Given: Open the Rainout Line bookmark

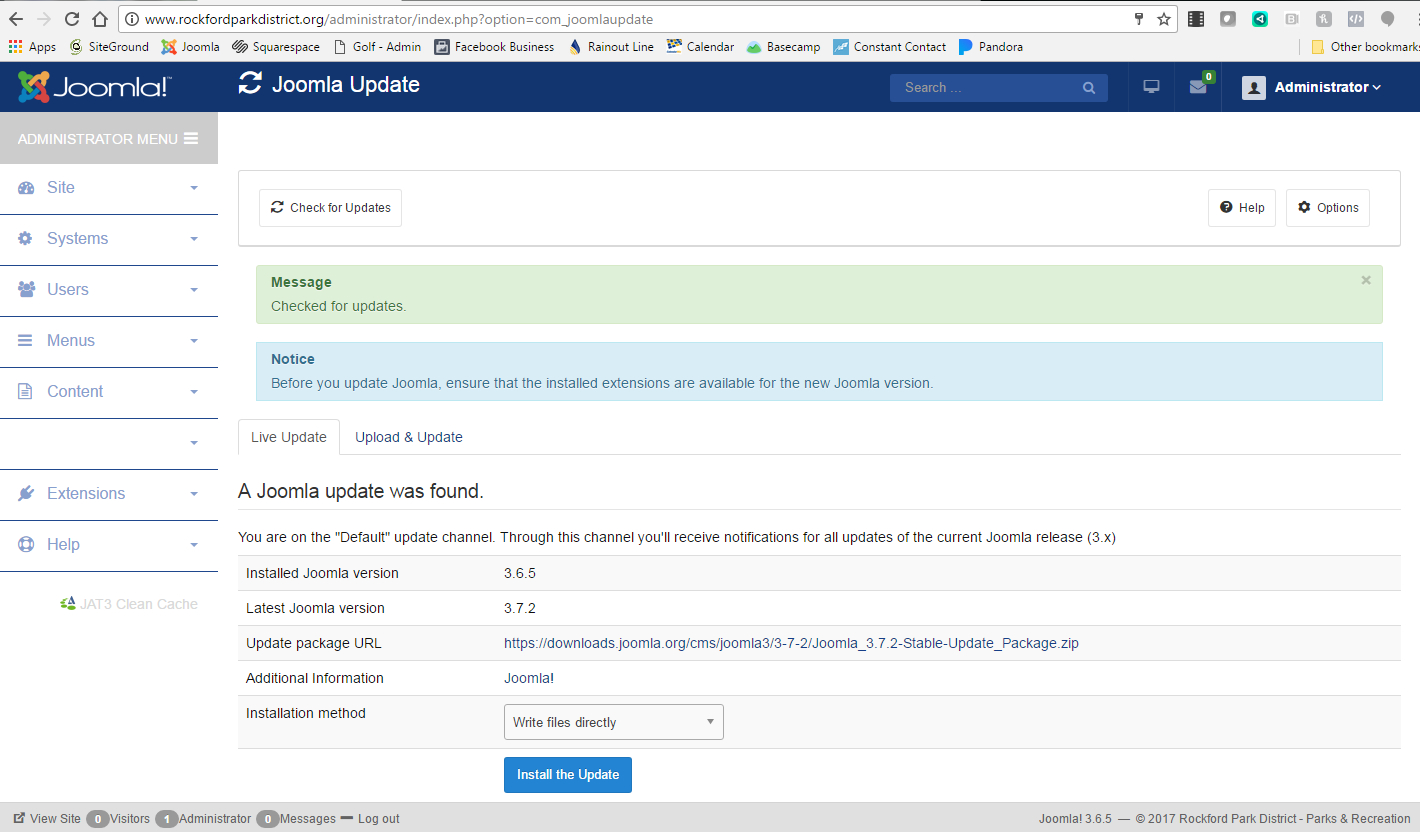Looking at the screenshot, I should point(611,47).
